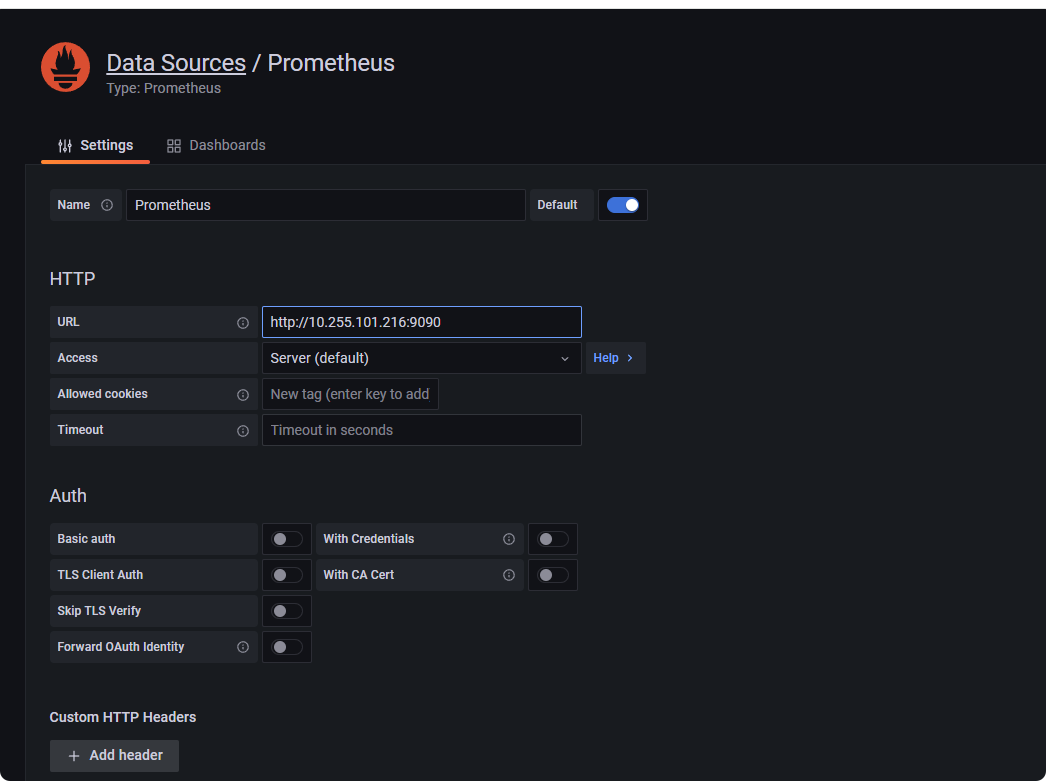Click the With CA Cert info icon
This screenshot has width=1046, height=781.
click(x=509, y=575)
